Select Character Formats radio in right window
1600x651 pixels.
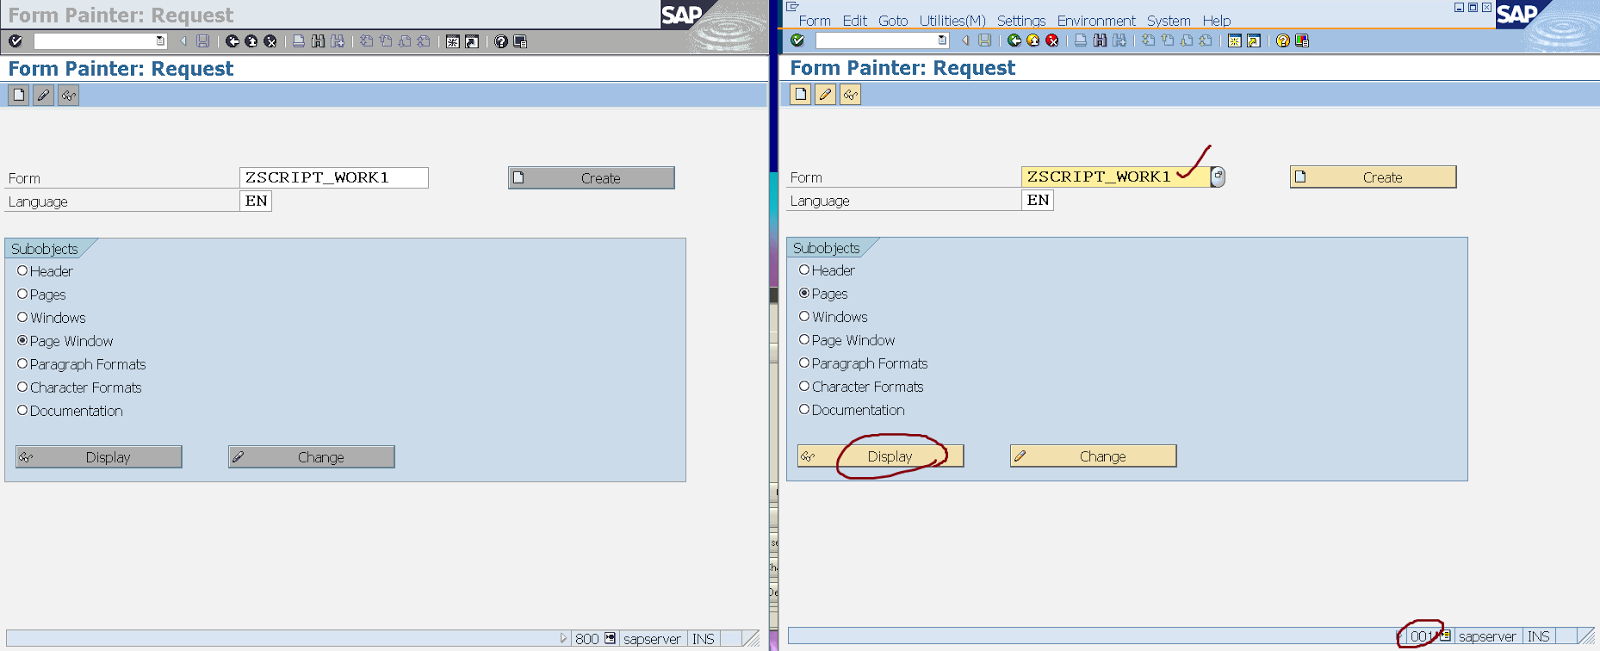(x=804, y=386)
